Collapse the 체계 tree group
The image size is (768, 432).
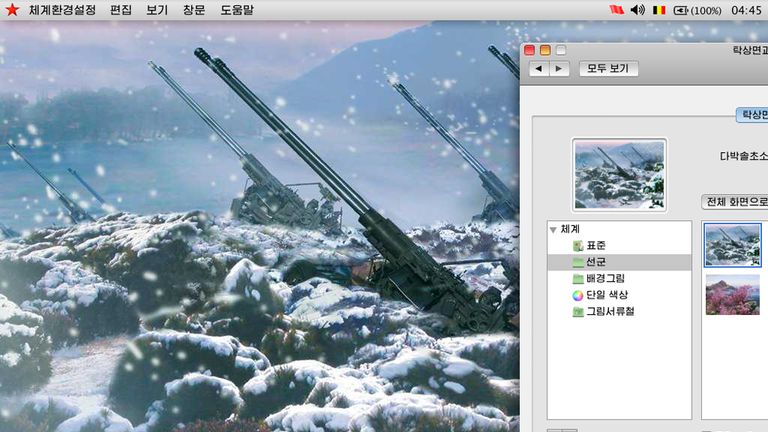click(553, 230)
